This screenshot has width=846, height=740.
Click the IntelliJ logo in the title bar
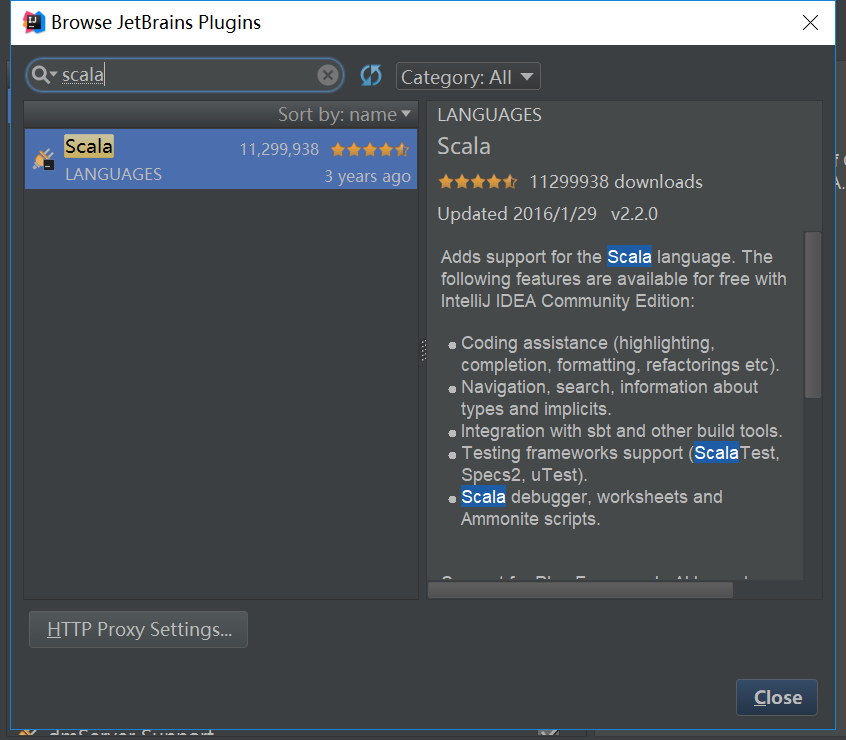point(33,22)
